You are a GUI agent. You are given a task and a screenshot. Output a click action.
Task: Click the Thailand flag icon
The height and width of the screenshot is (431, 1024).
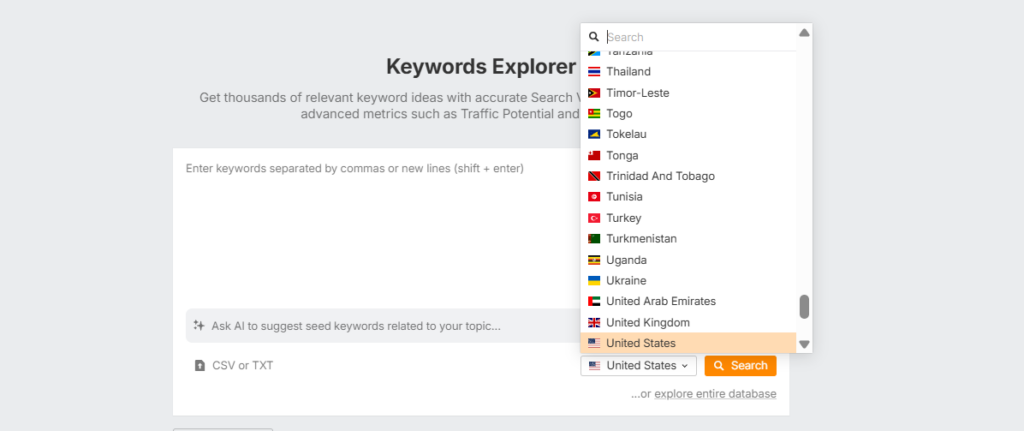click(x=594, y=72)
